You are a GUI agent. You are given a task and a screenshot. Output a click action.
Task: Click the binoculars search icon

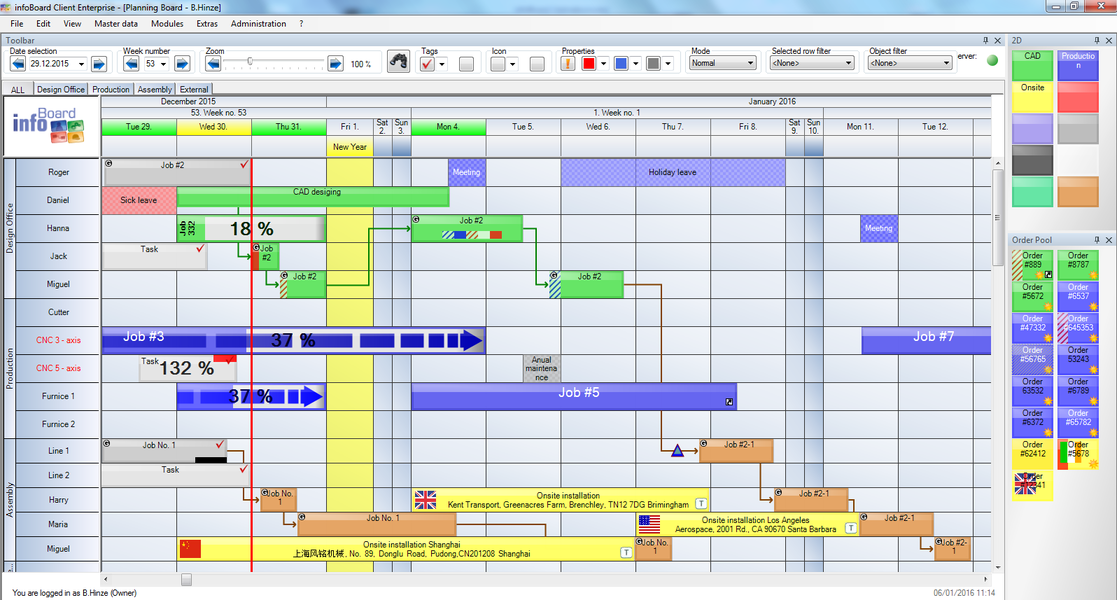coord(399,62)
